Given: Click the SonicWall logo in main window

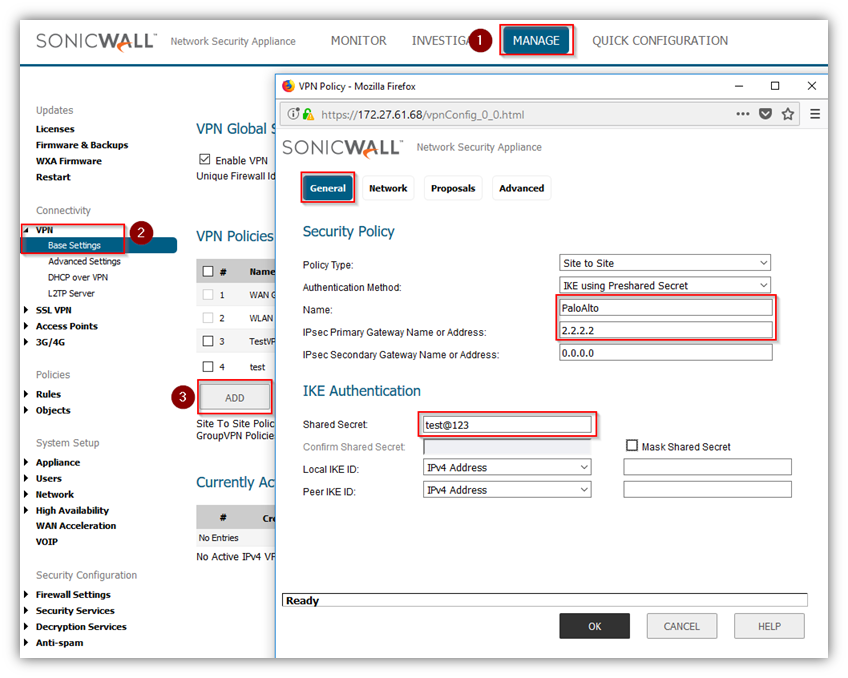Looking at the screenshot, I should [x=96, y=41].
